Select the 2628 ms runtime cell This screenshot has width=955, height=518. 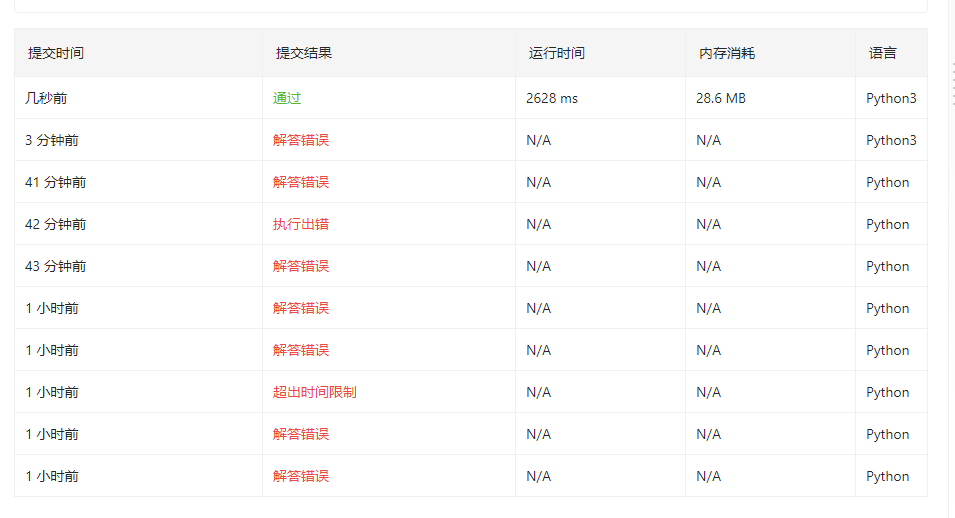(x=552, y=98)
